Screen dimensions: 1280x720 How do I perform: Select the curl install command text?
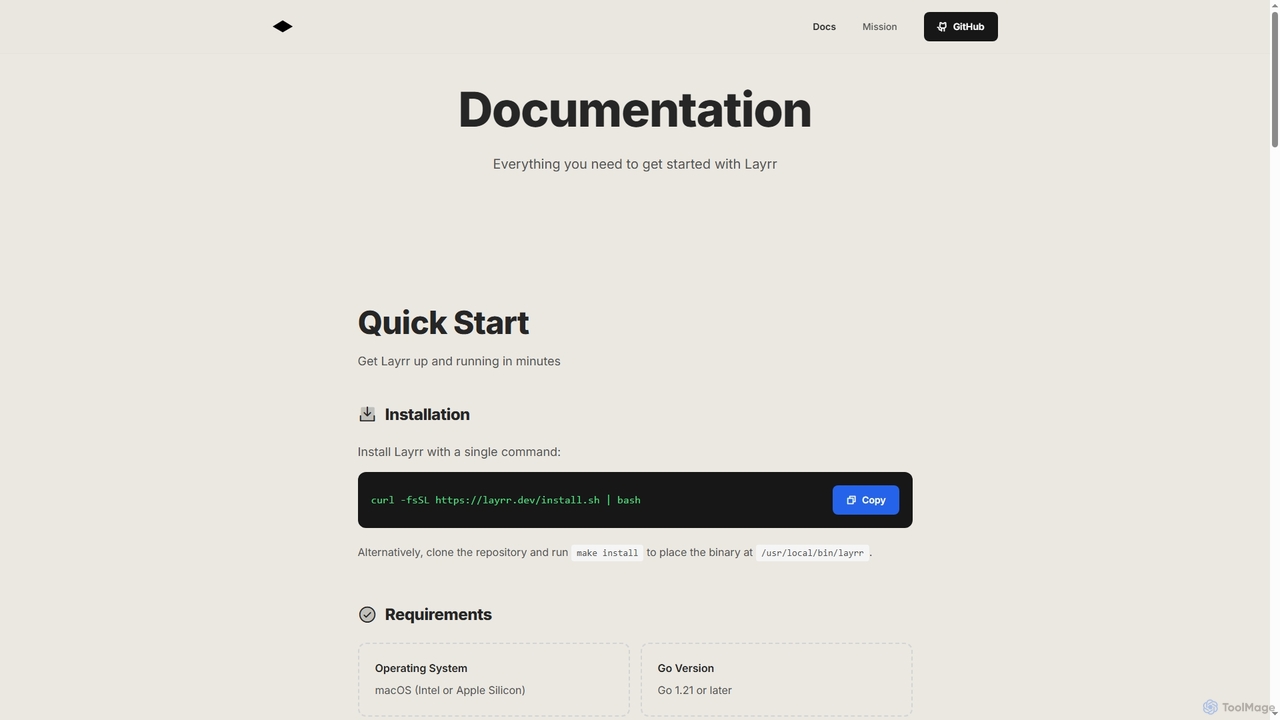[505, 500]
